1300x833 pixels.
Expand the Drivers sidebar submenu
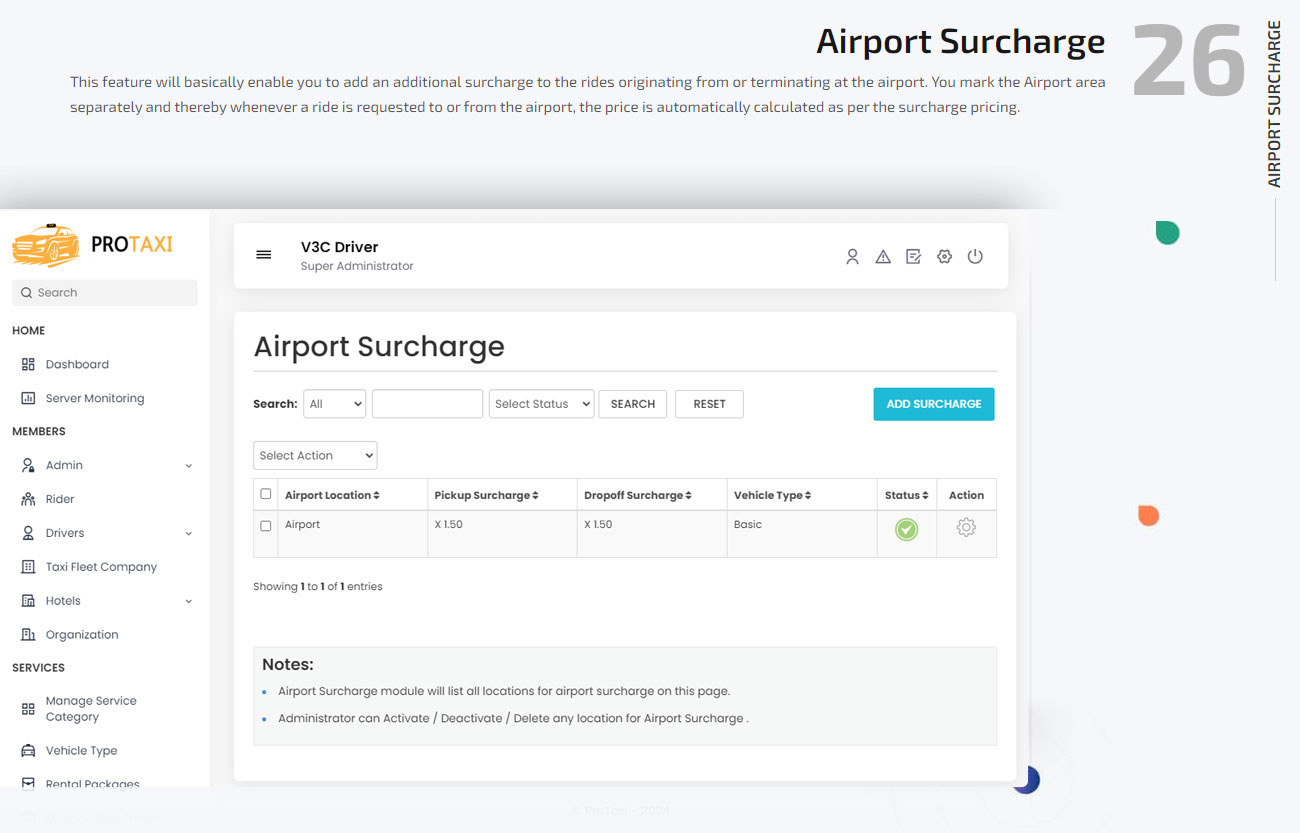tap(189, 532)
